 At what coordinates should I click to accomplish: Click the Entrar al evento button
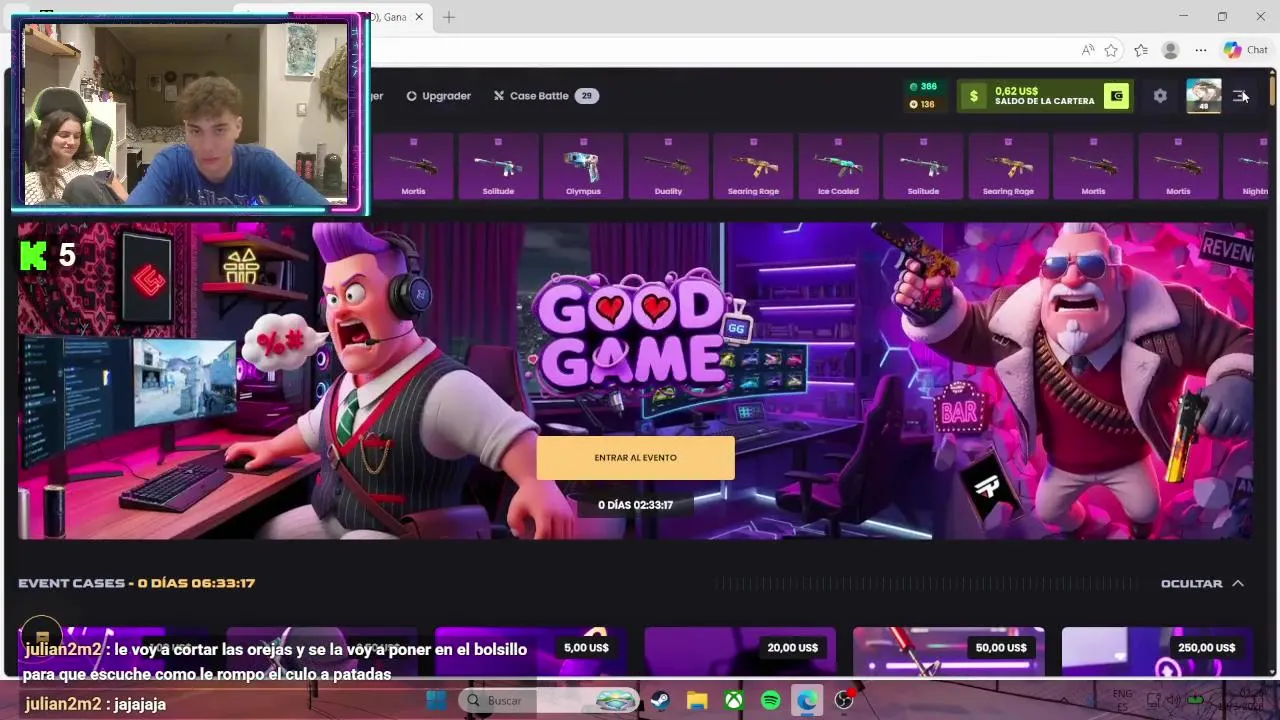tap(635, 458)
